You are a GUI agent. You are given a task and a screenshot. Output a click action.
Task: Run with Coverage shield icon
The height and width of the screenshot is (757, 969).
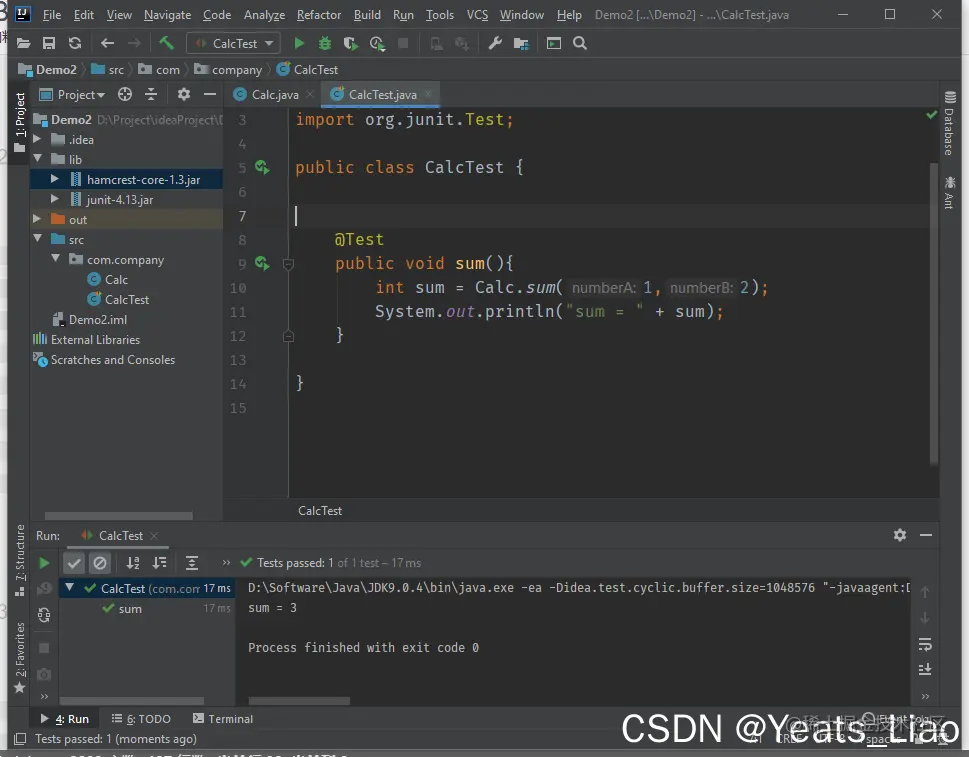[350, 43]
